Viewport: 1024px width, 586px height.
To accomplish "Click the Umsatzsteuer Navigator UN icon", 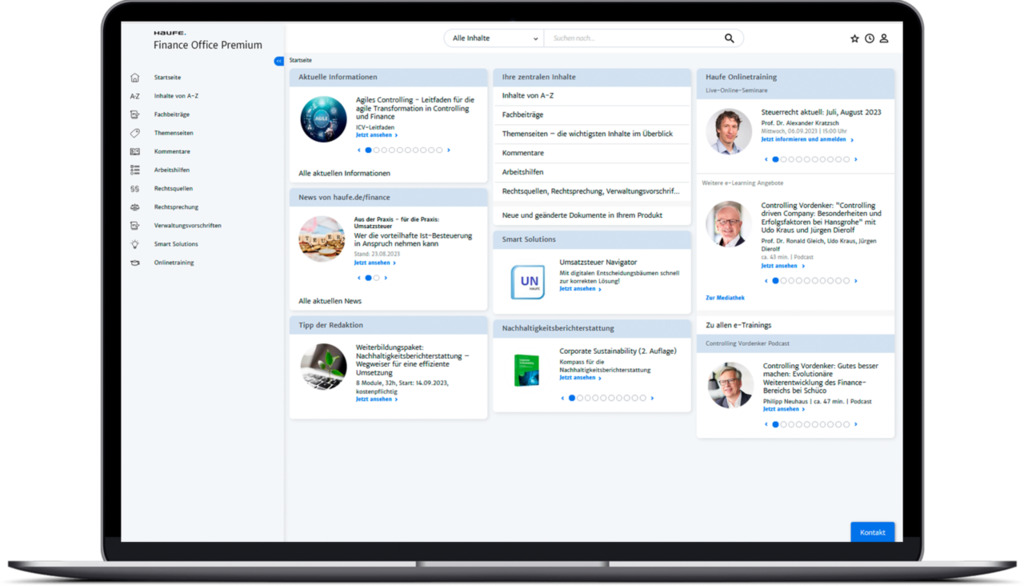I will pos(528,282).
